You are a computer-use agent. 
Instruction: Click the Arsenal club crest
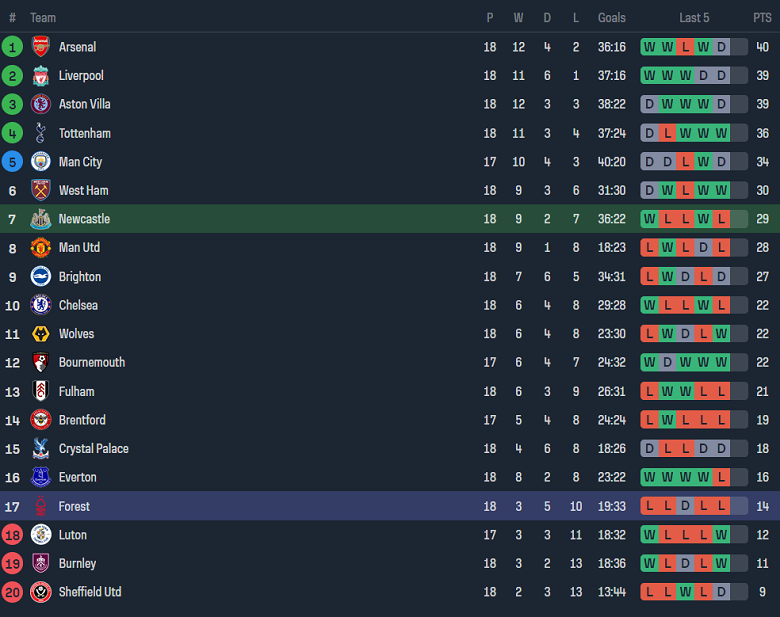pyautogui.click(x=41, y=47)
